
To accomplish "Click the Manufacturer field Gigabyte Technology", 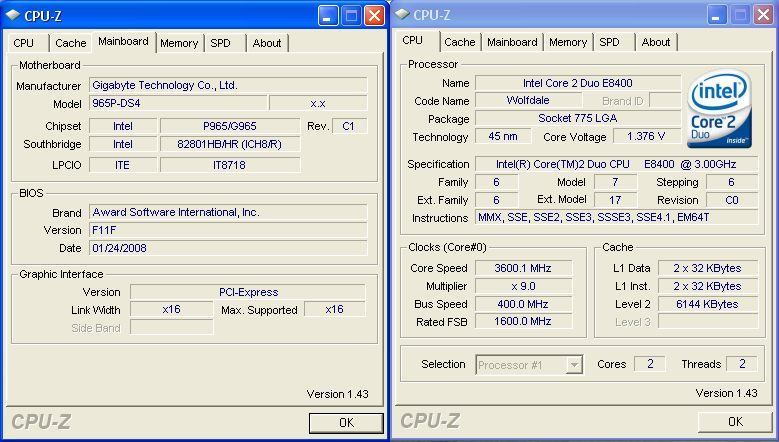I will [x=229, y=85].
